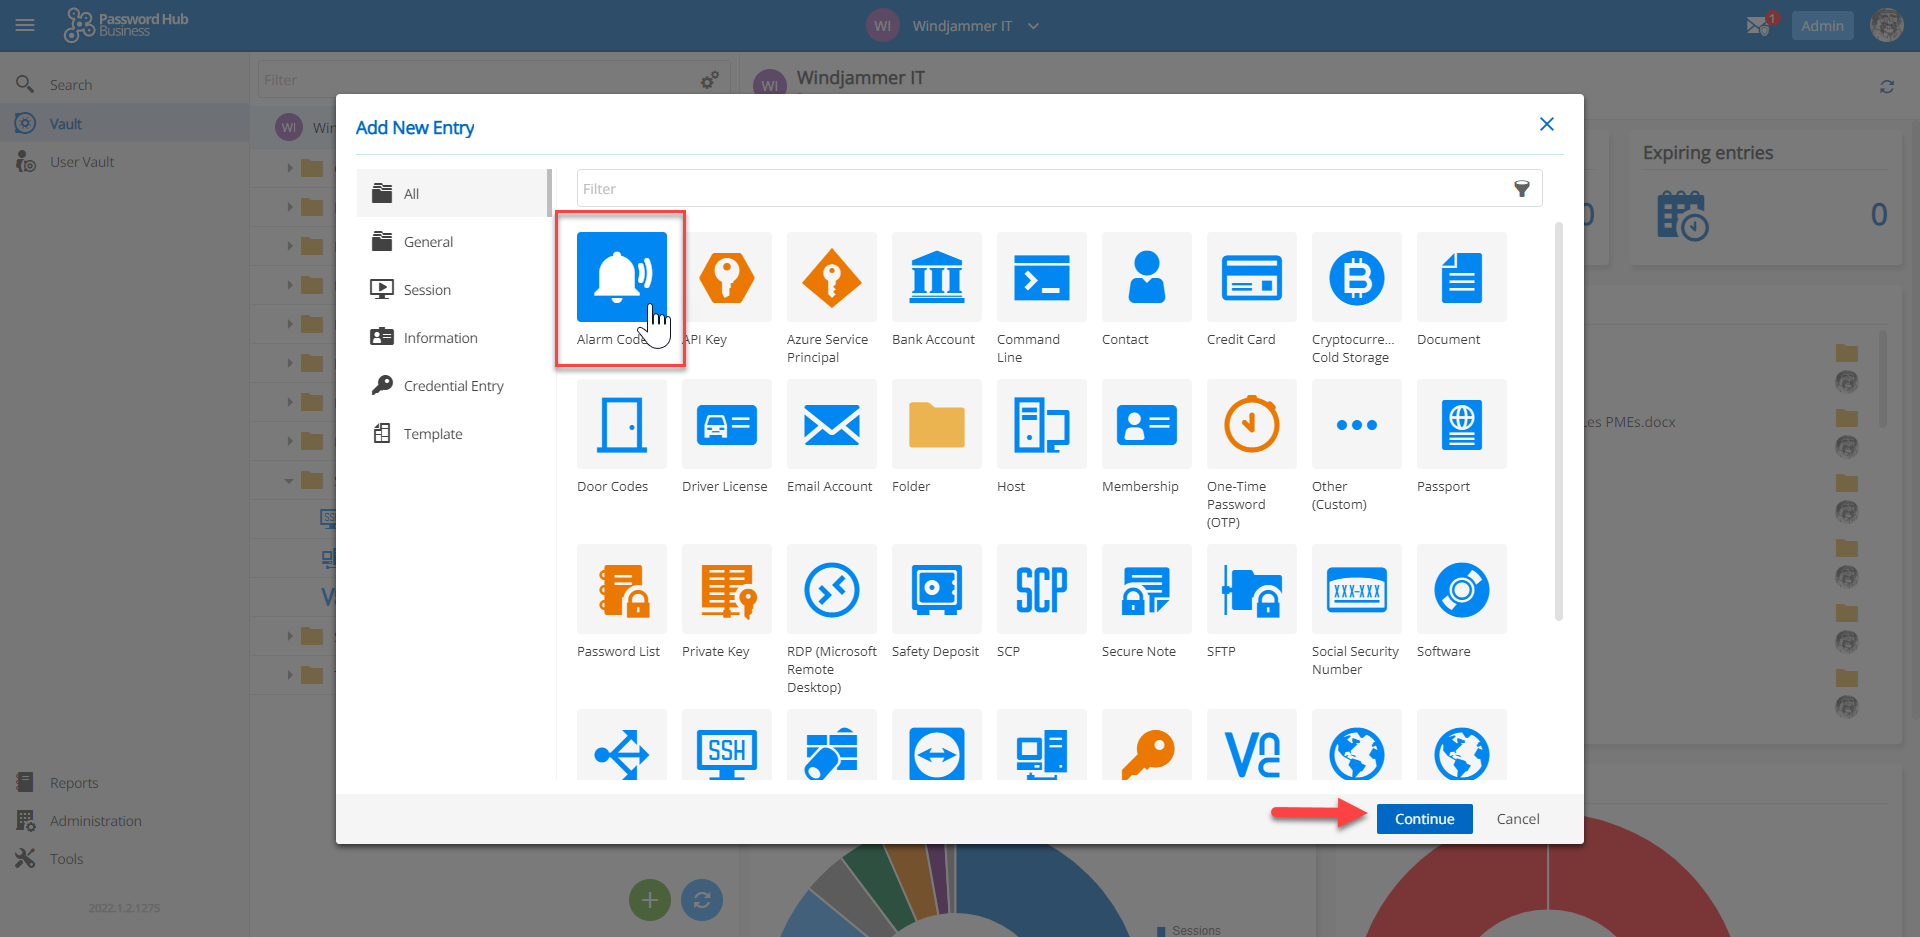Select the One-Time Password (OTP) icon

point(1251,424)
